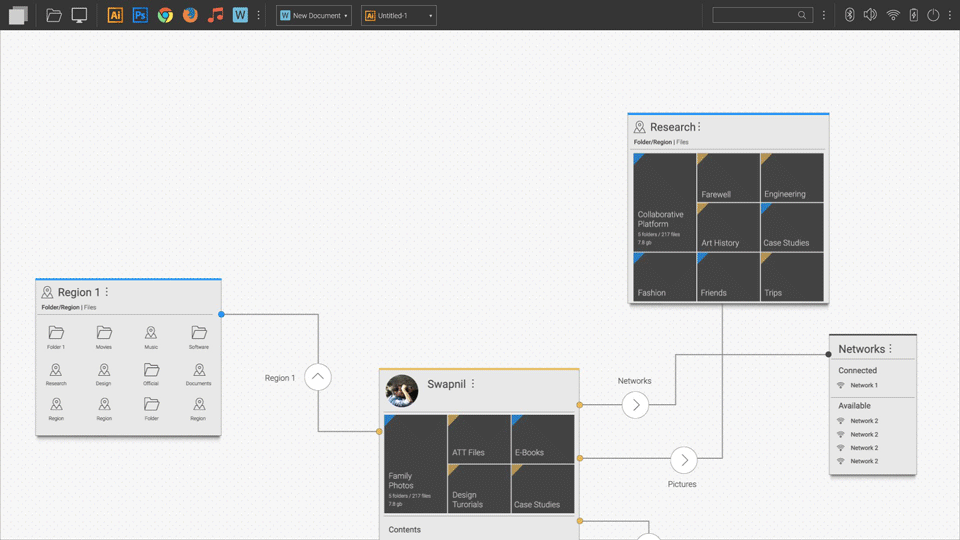The height and width of the screenshot is (540, 960).
Task: Expand the Untitled-1 Illustrator dropdown
Action: tap(399, 15)
